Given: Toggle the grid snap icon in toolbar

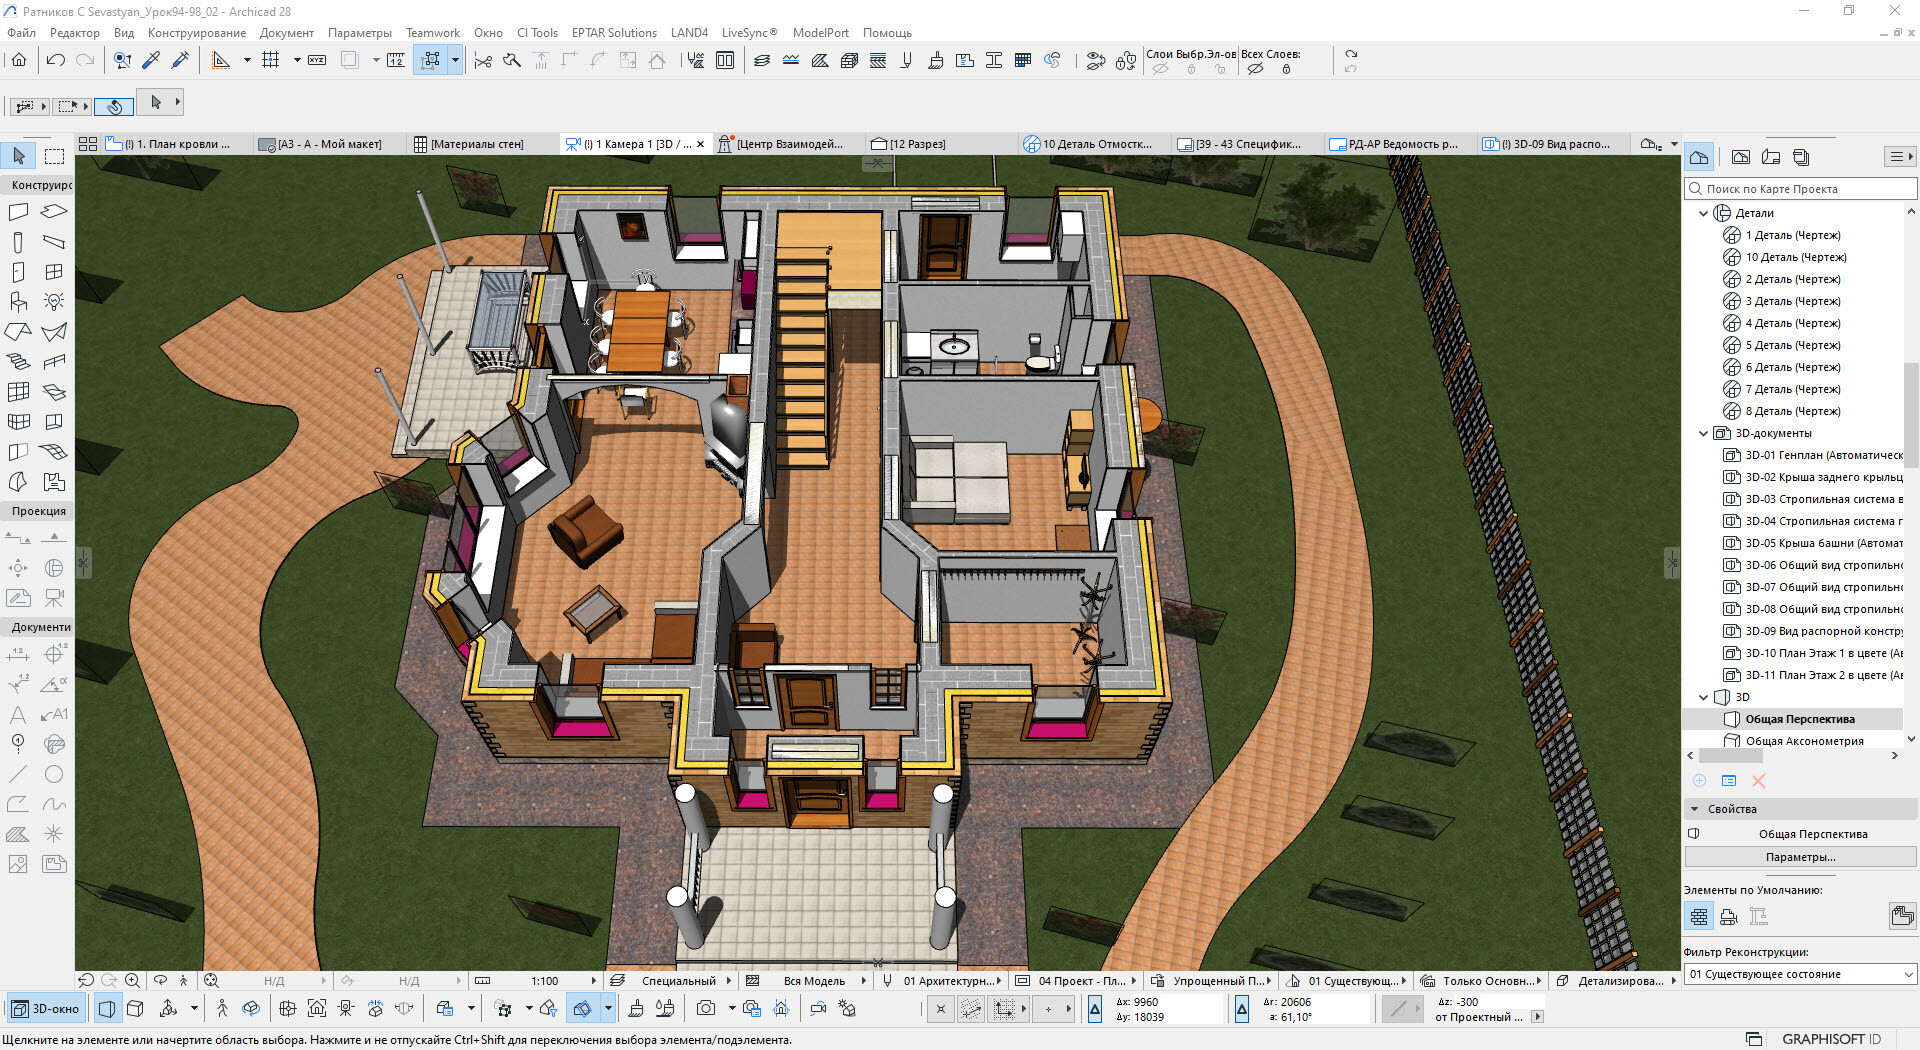Looking at the screenshot, I should click(x=270, y=61).
